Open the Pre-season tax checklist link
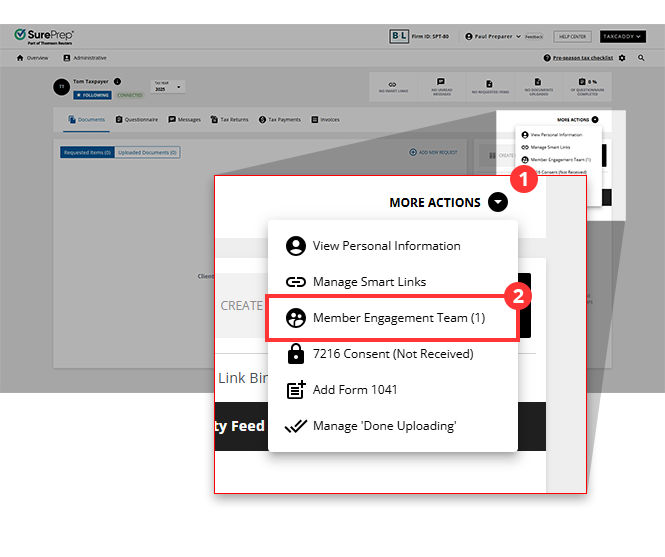Screen dimensions: 665x557 click(x=583, y=58)
